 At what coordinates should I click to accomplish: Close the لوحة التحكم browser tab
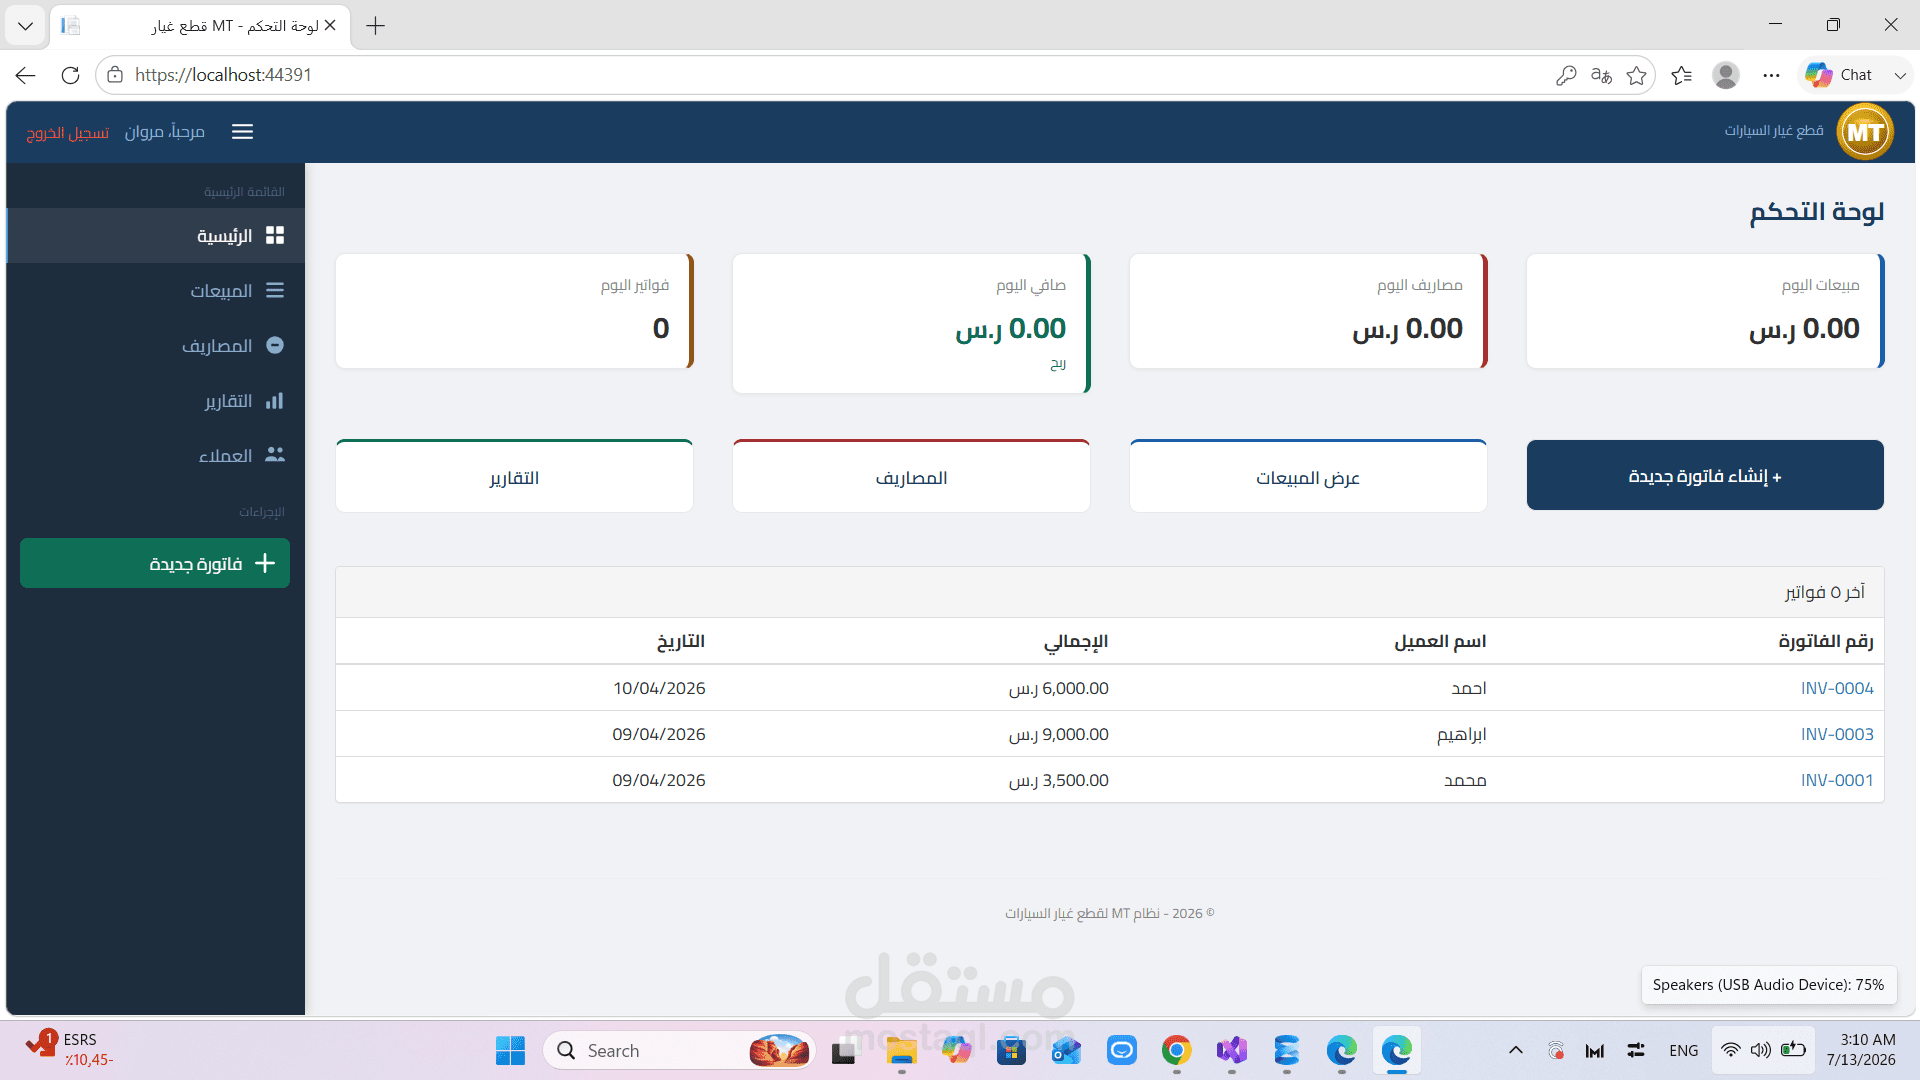tap(330, 26)
